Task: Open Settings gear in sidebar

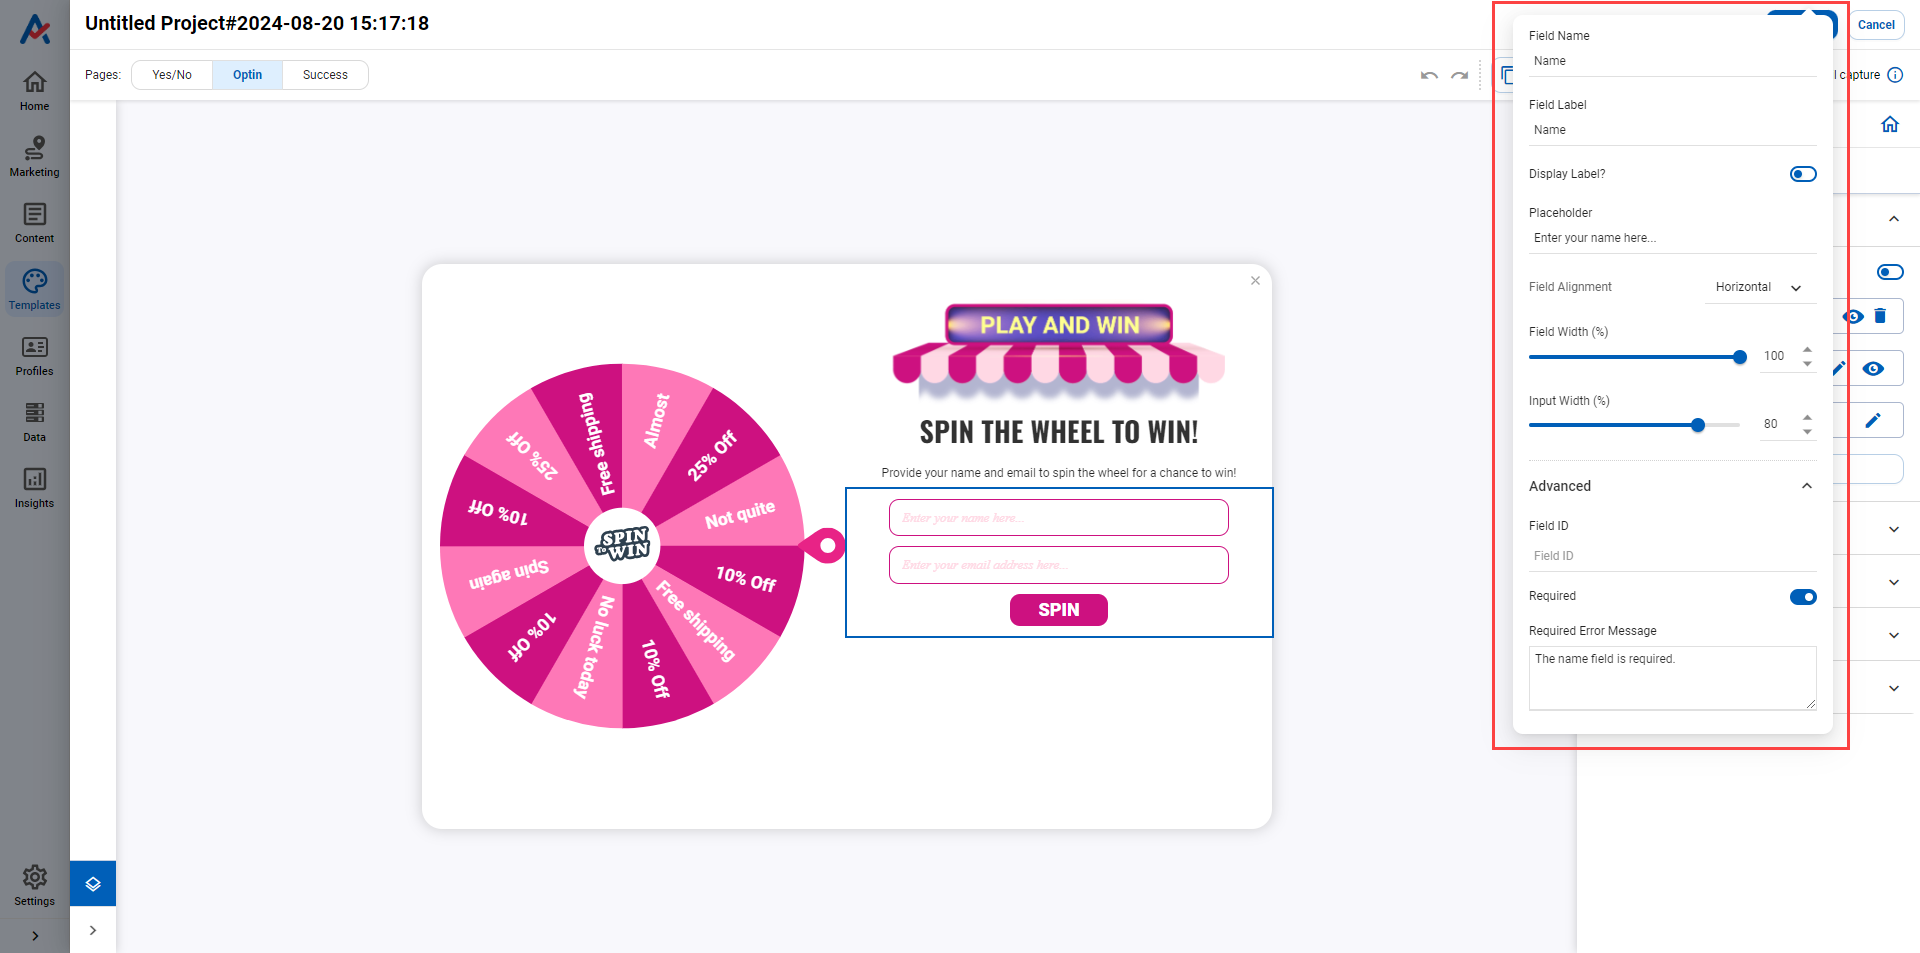Action: (34, 885)
